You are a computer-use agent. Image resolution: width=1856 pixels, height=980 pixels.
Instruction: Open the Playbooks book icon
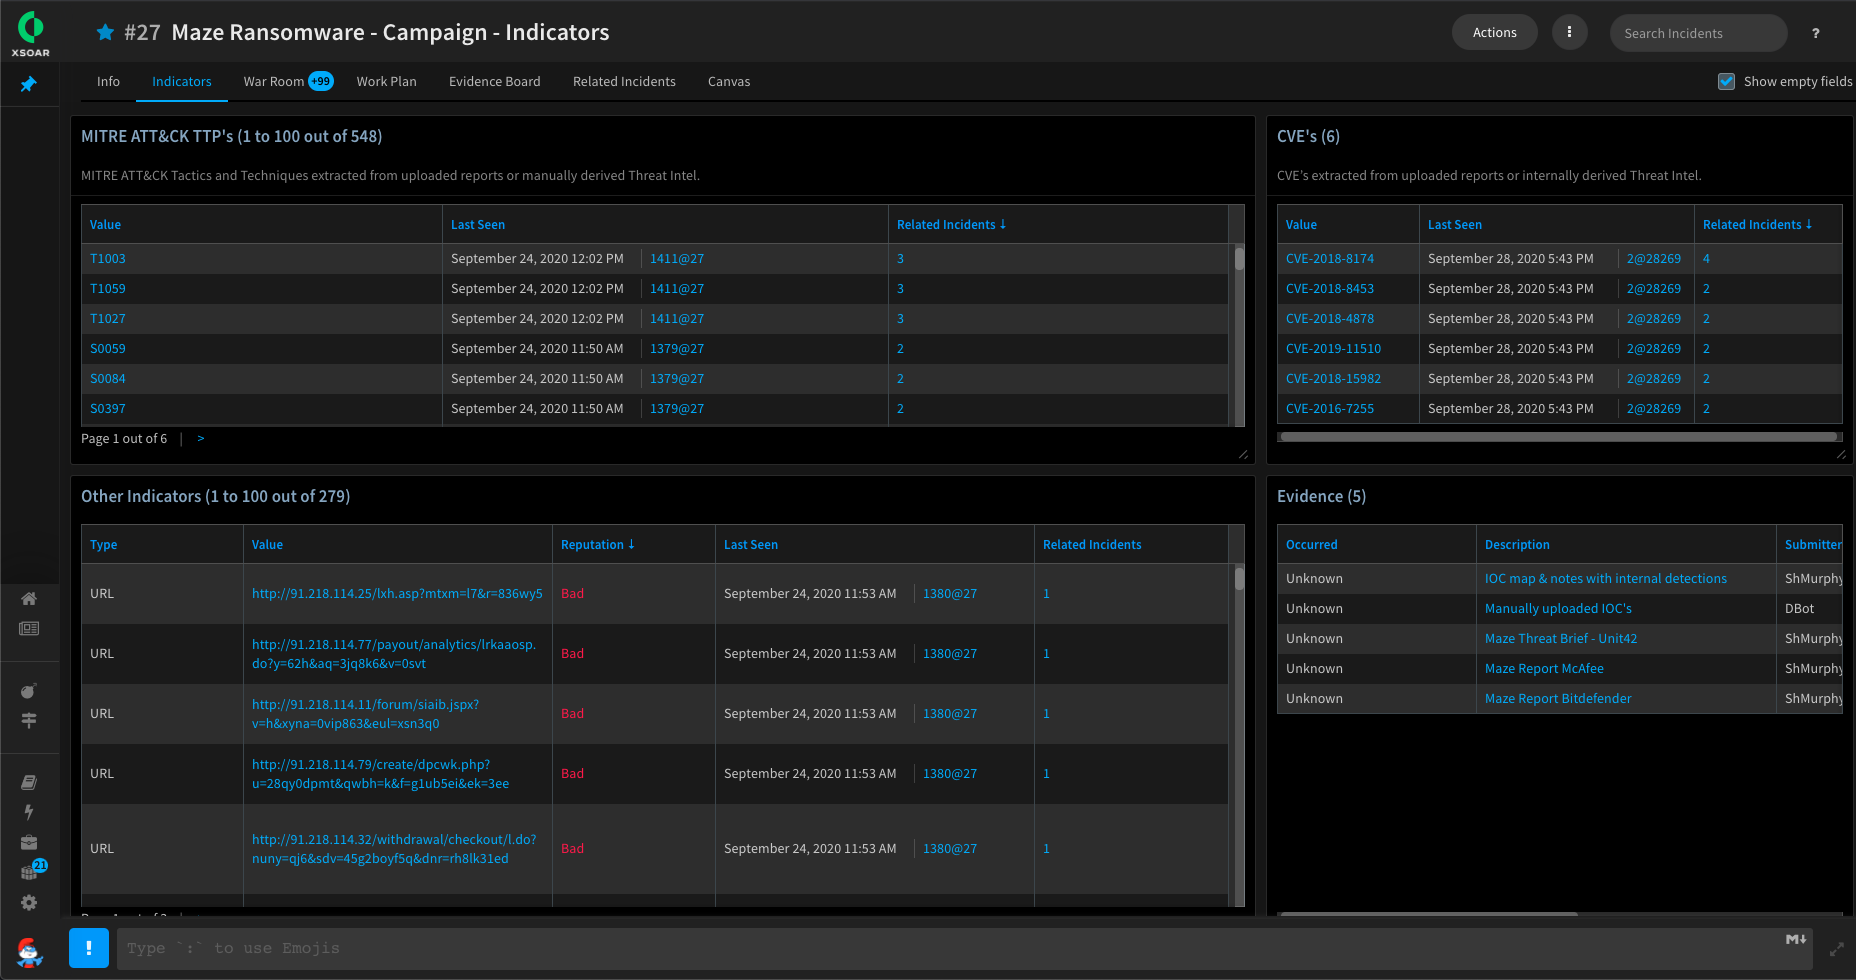point(29,782)
